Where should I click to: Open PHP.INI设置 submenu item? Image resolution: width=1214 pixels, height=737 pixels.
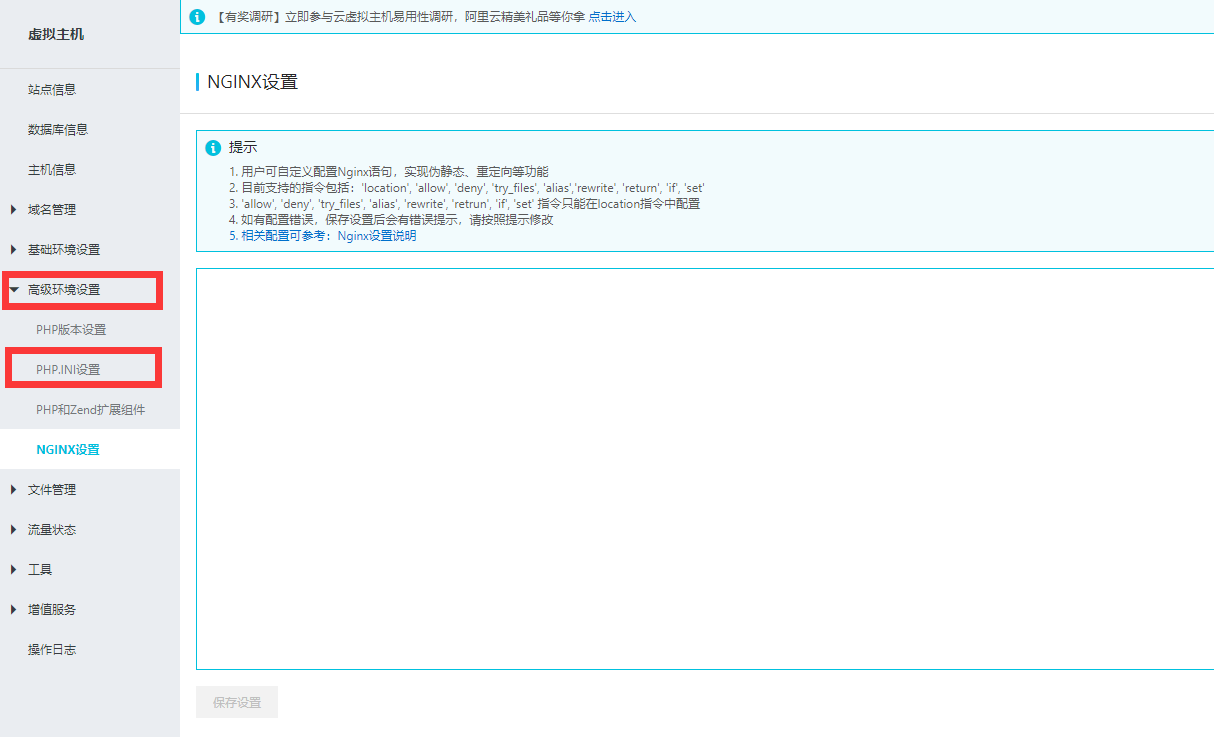(68, 369)
